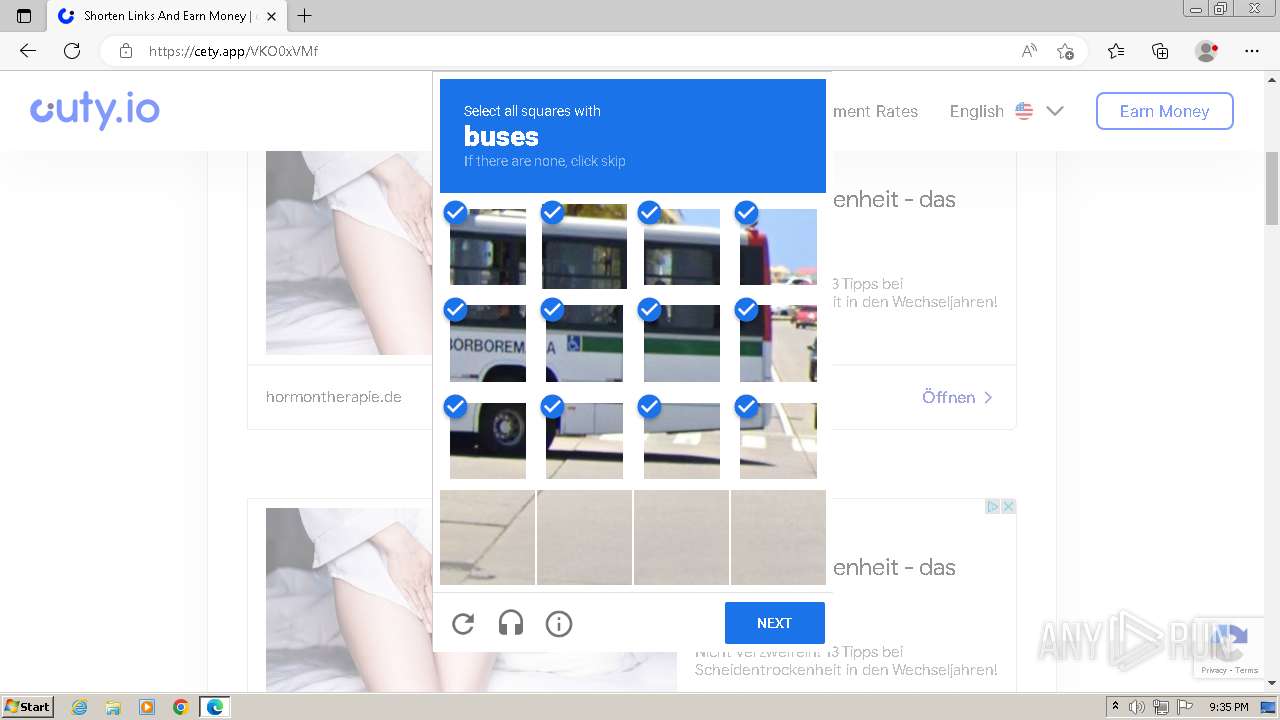Click the 9:35 PM clock

coord(1229,707)
